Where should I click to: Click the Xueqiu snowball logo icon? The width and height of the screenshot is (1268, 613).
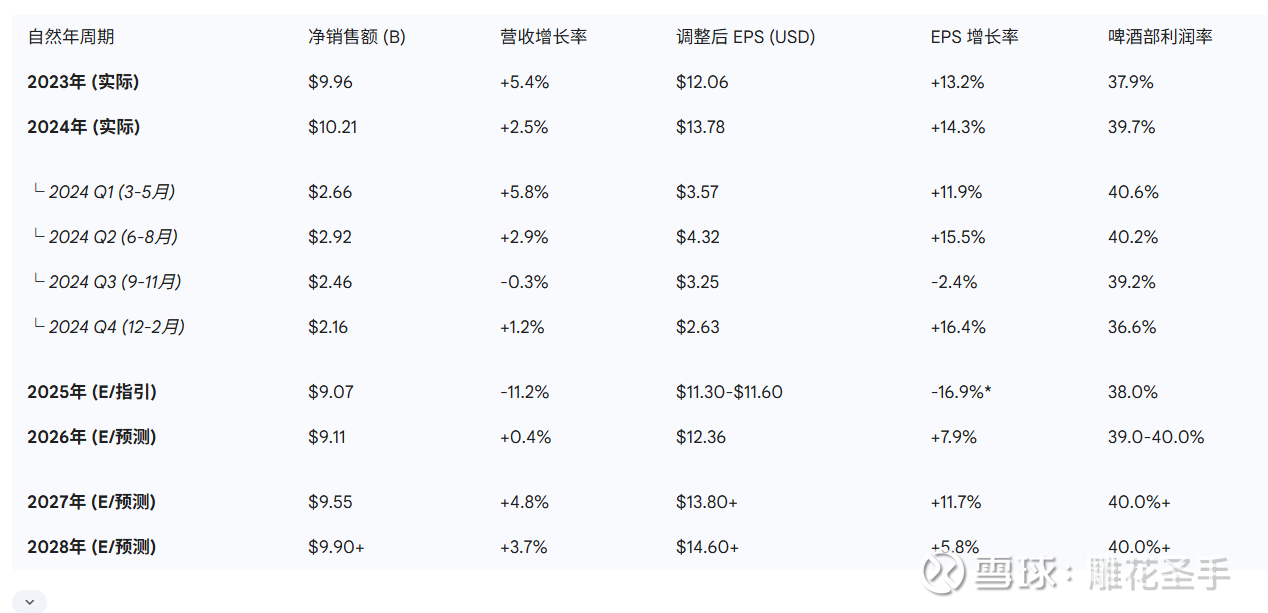point(945,573)
